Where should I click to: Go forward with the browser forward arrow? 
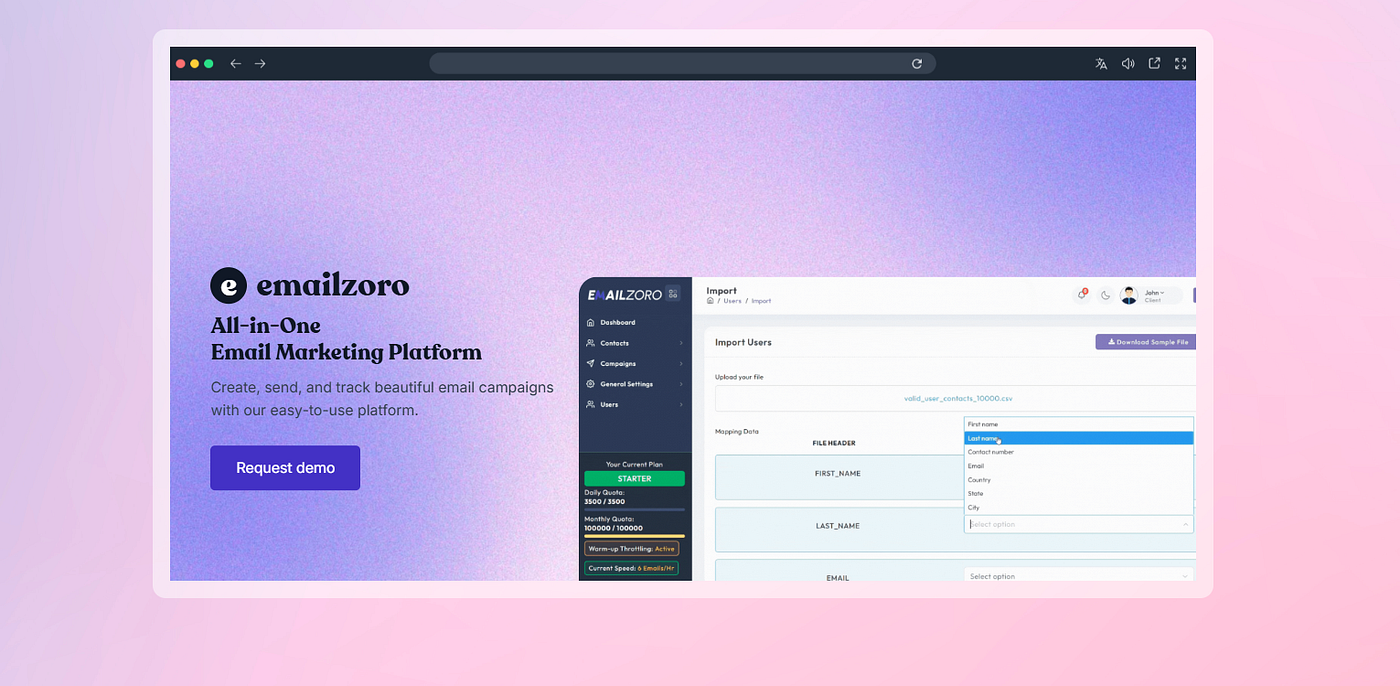[260, 64]
